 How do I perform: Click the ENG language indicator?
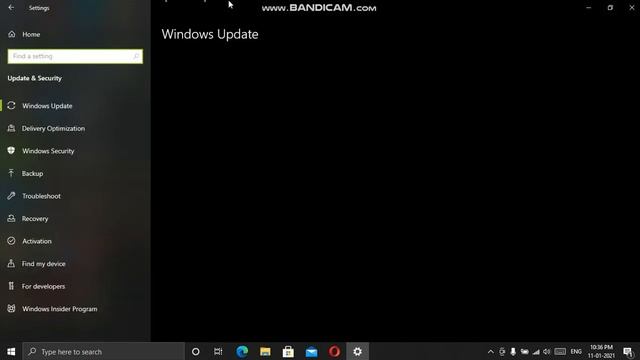pyautogui.click(x=576, y=352)
